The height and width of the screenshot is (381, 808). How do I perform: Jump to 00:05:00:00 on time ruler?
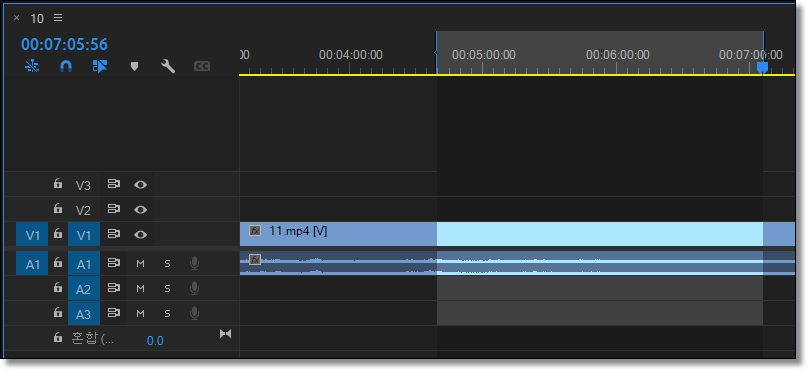tap(484, 55)
